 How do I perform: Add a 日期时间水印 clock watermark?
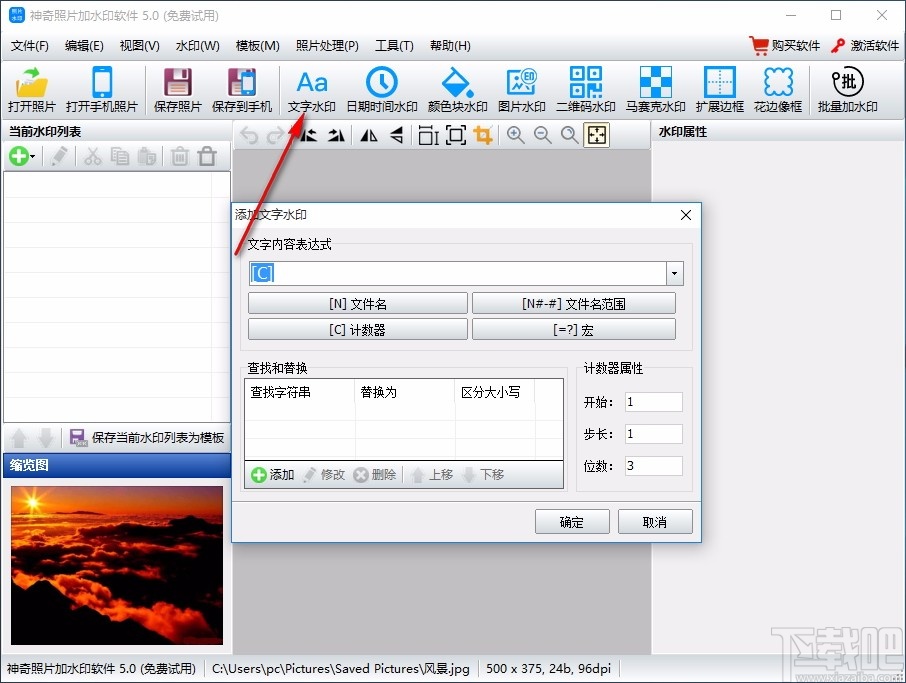[381, 90]
